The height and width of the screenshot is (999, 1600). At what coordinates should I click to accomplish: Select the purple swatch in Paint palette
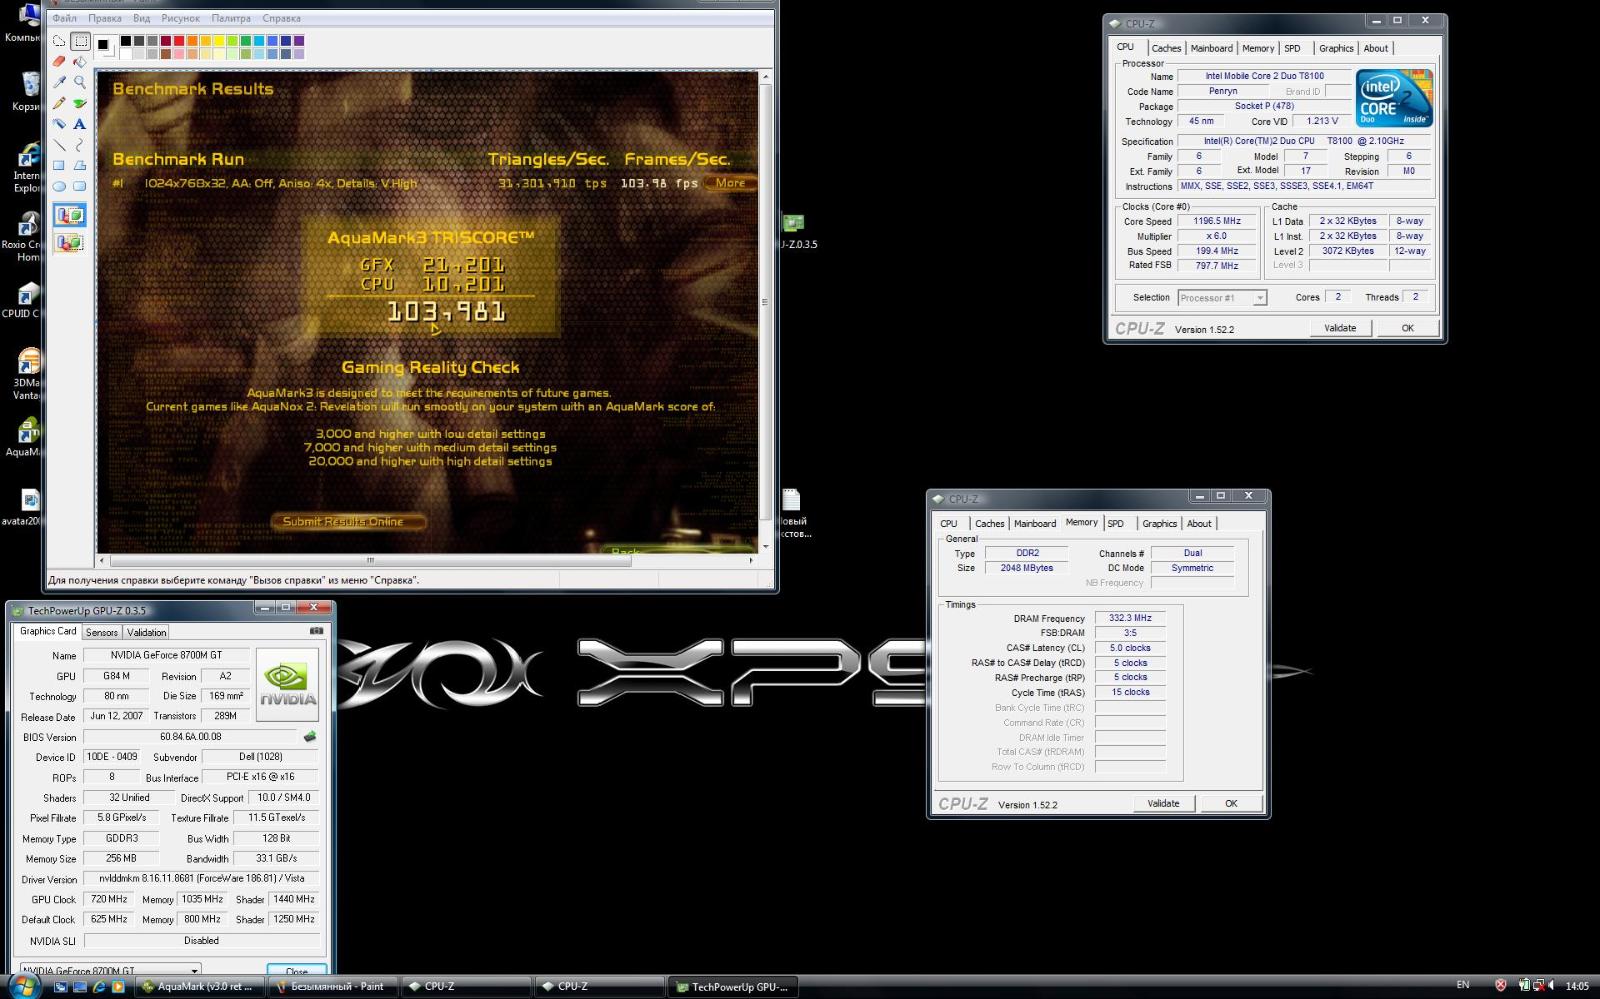299,41
